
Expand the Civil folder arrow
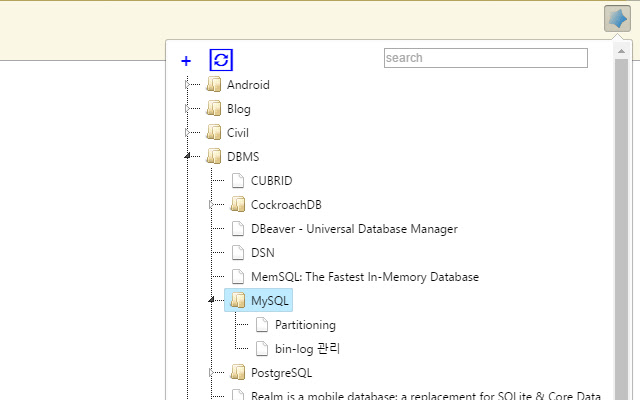pos(187,133)
